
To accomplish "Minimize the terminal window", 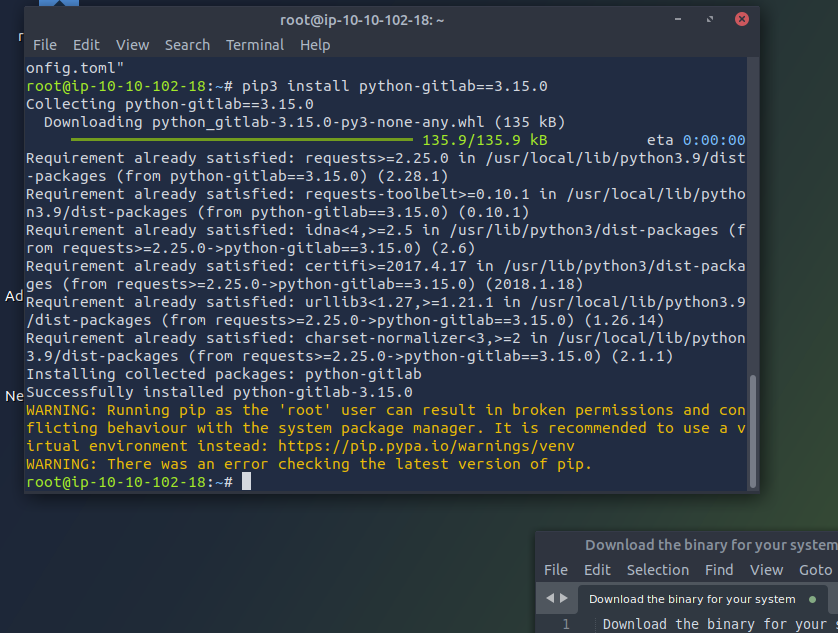I will click(678, 19).
